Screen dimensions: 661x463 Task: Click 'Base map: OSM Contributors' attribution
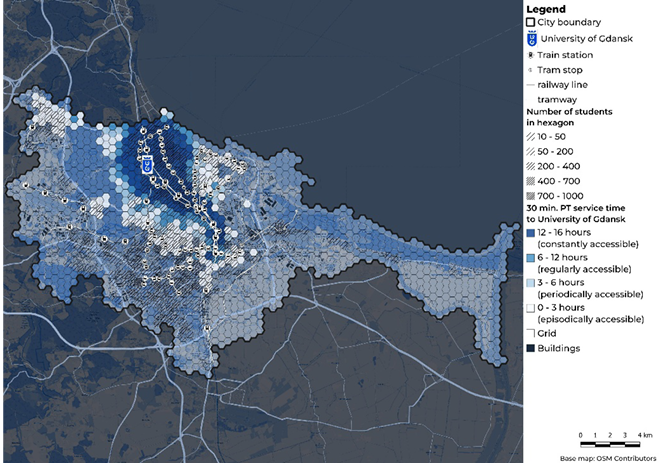(x=608, y=458)
